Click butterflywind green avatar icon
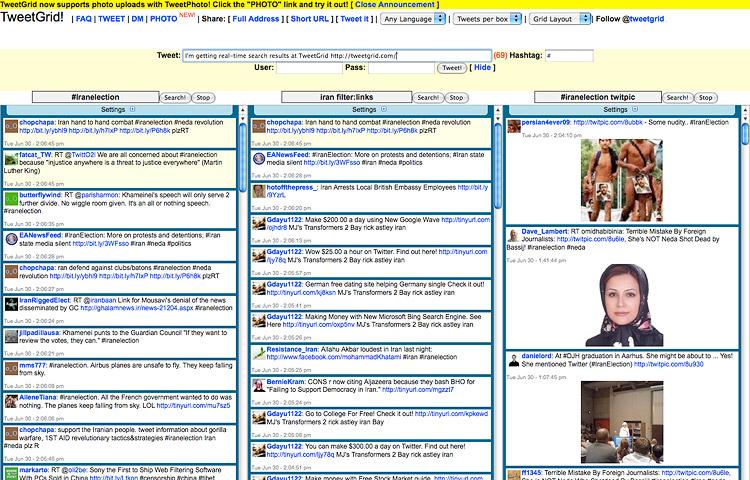The height and width of the screenshot is (480, 750). click(11, 198)
